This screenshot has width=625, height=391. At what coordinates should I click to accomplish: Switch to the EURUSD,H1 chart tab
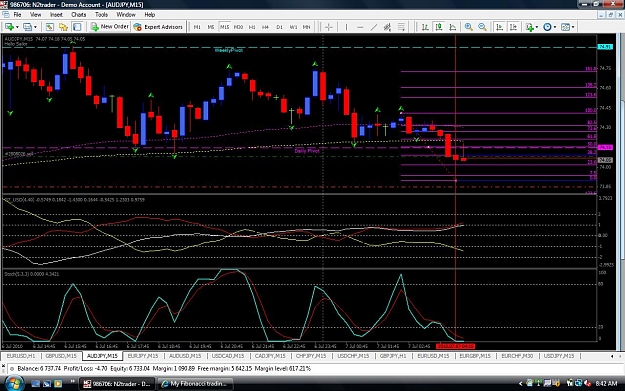coord(21,356)
